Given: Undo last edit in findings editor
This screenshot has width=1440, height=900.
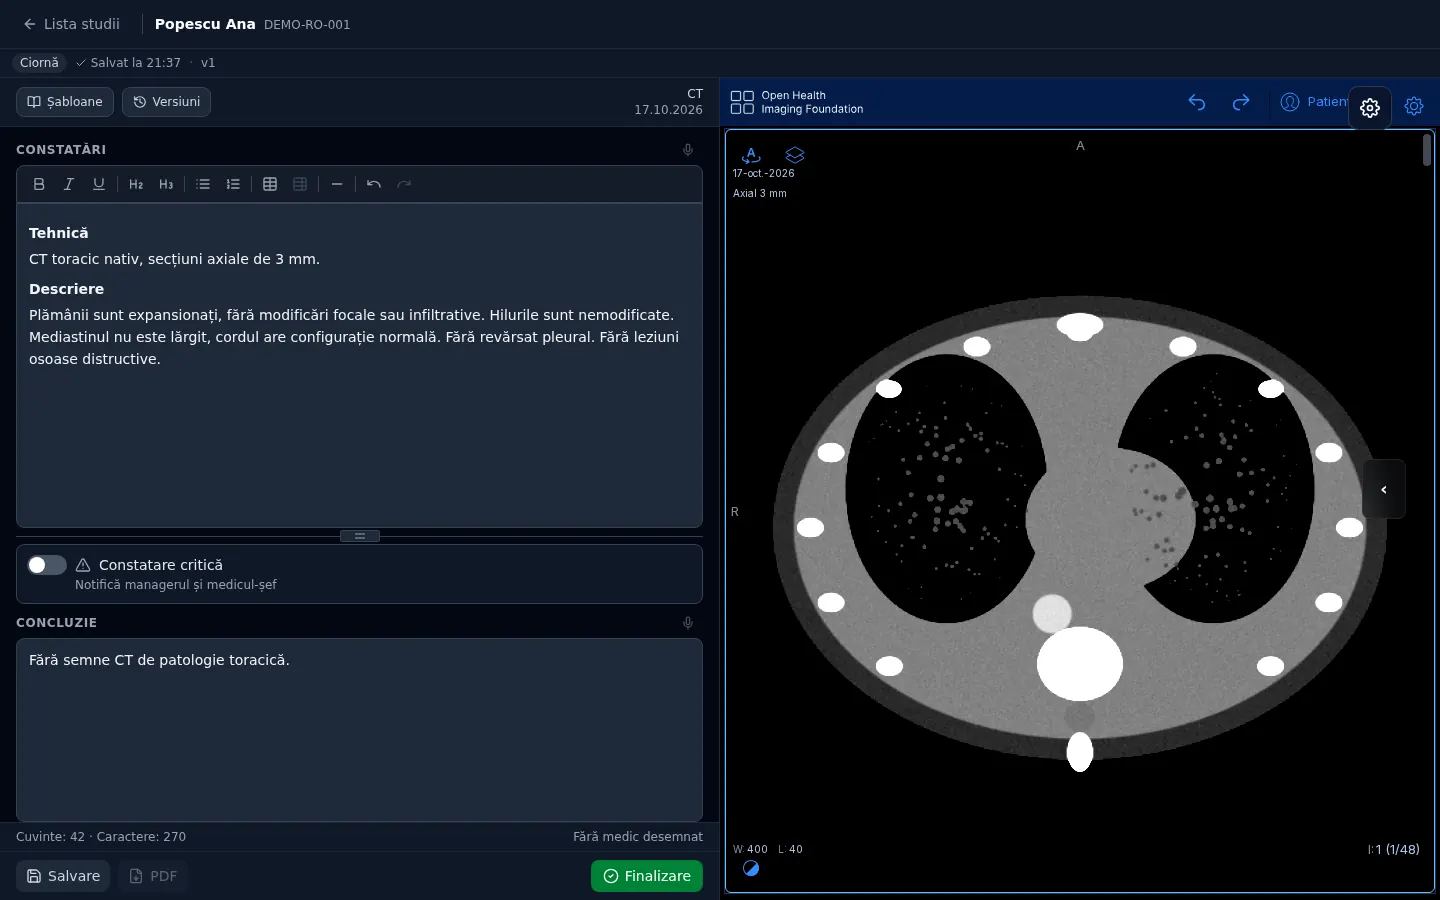Looking at the screenshot, I should coord(374,184).
